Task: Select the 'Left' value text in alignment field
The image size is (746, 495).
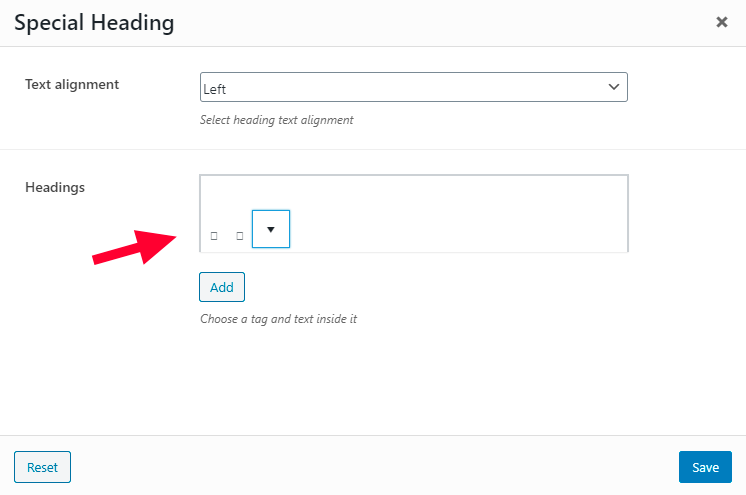Action: 214,89
